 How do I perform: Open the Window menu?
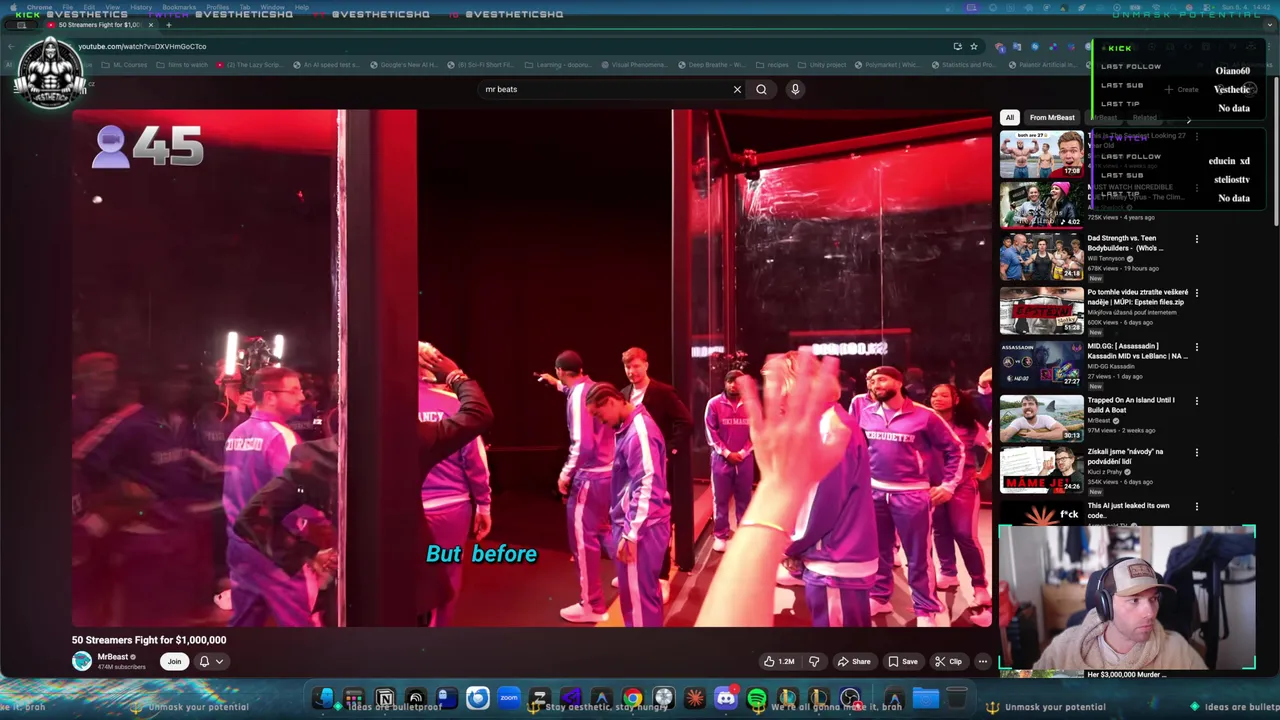point(273,7)
